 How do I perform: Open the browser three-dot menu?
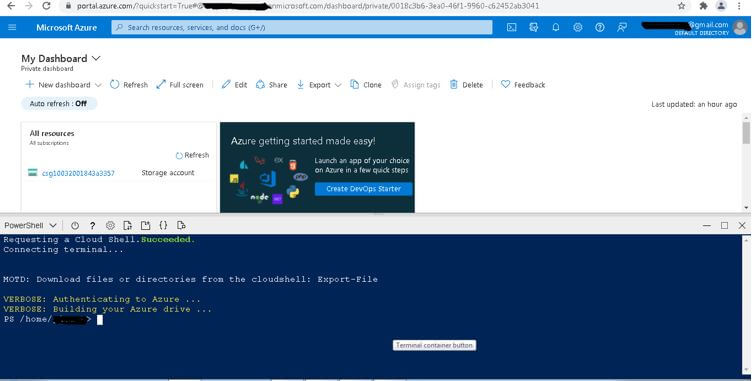[739, 6]
